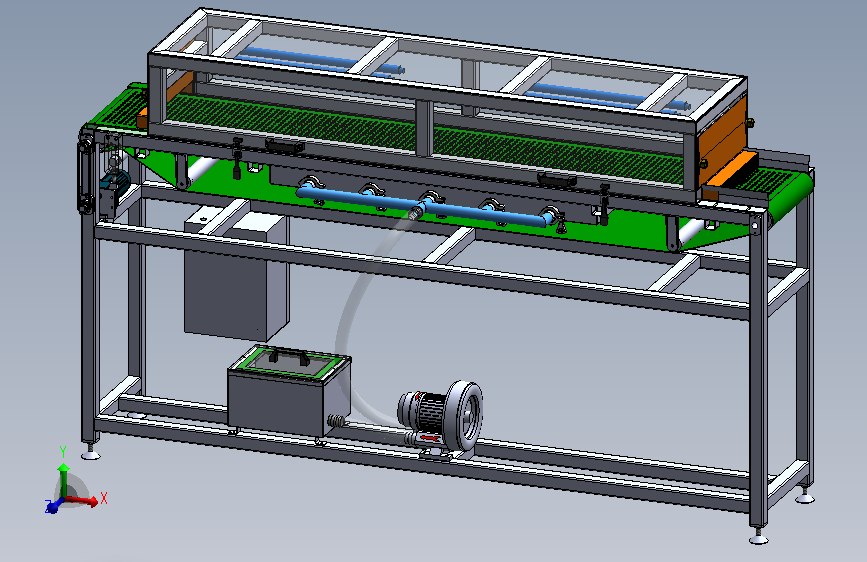The image size is (867, 562).
Task: Click the blue Z axis of the triad
Action: (55, 506)
